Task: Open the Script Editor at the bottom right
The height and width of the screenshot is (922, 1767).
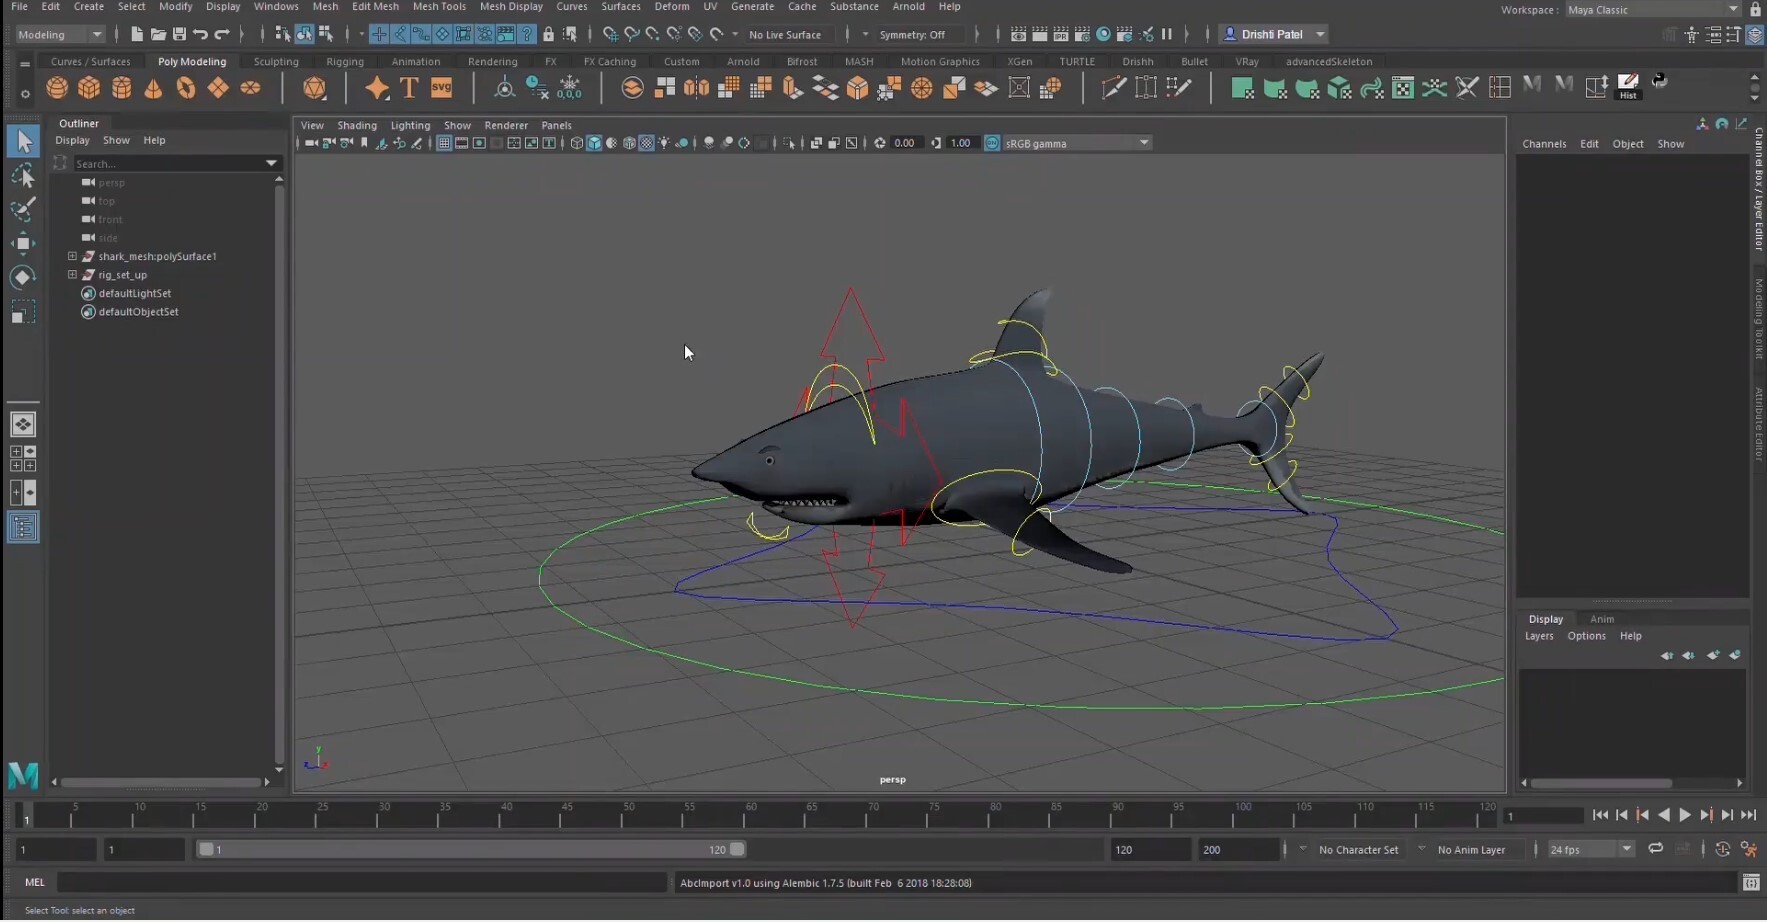Action: 1753,883
